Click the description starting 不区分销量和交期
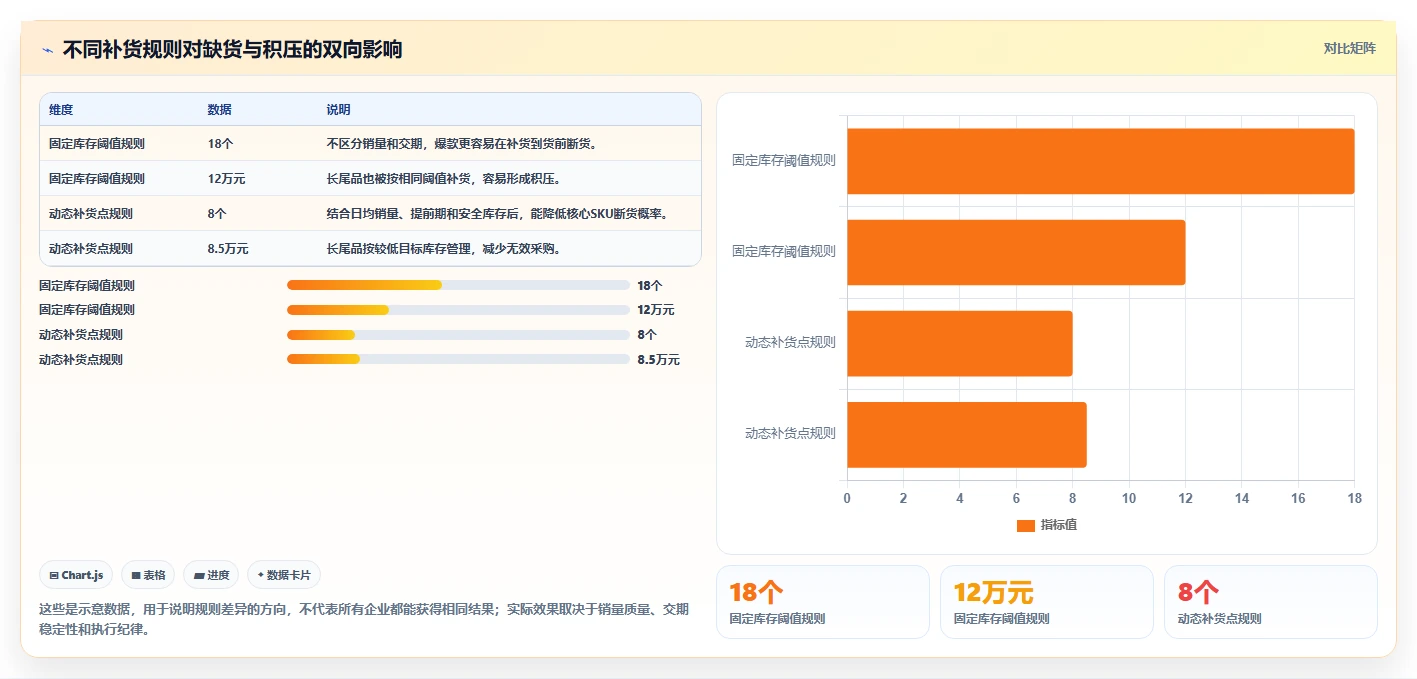This screenshot has height=679, width=1417. pyautogui.click(x=462, y=144)
